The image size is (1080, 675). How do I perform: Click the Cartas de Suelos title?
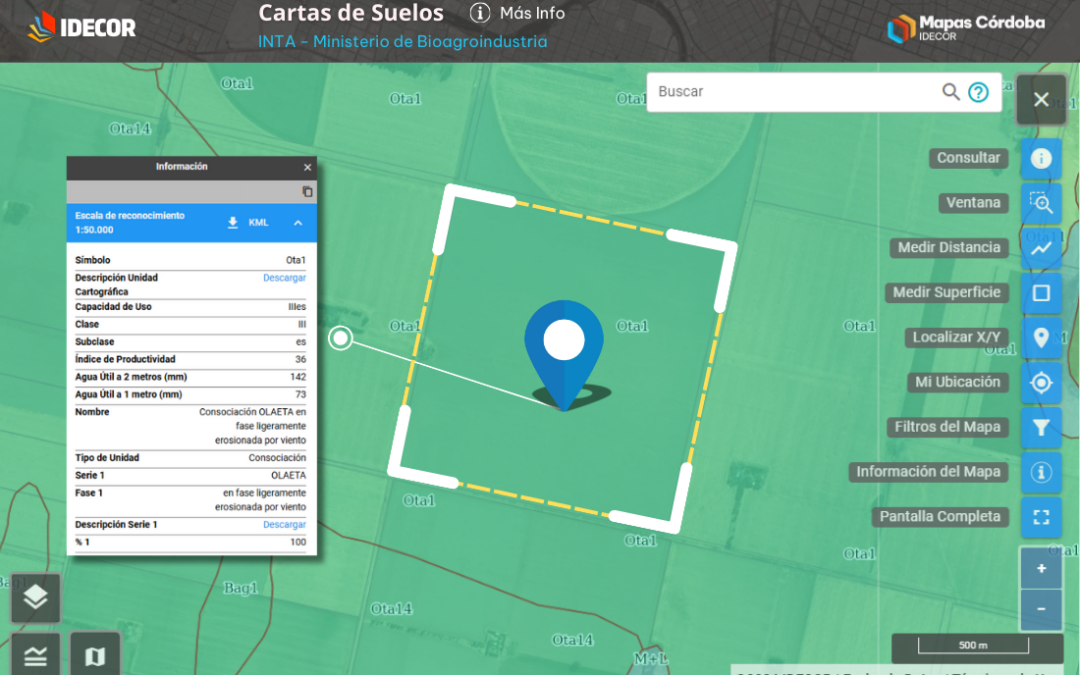tap(351, 13)
